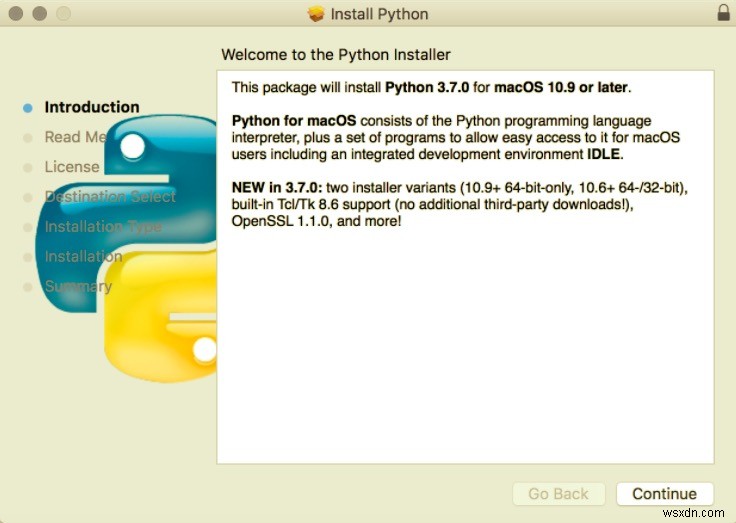
Task: Click the dimmed Go Back button
Action: point(559,494)
